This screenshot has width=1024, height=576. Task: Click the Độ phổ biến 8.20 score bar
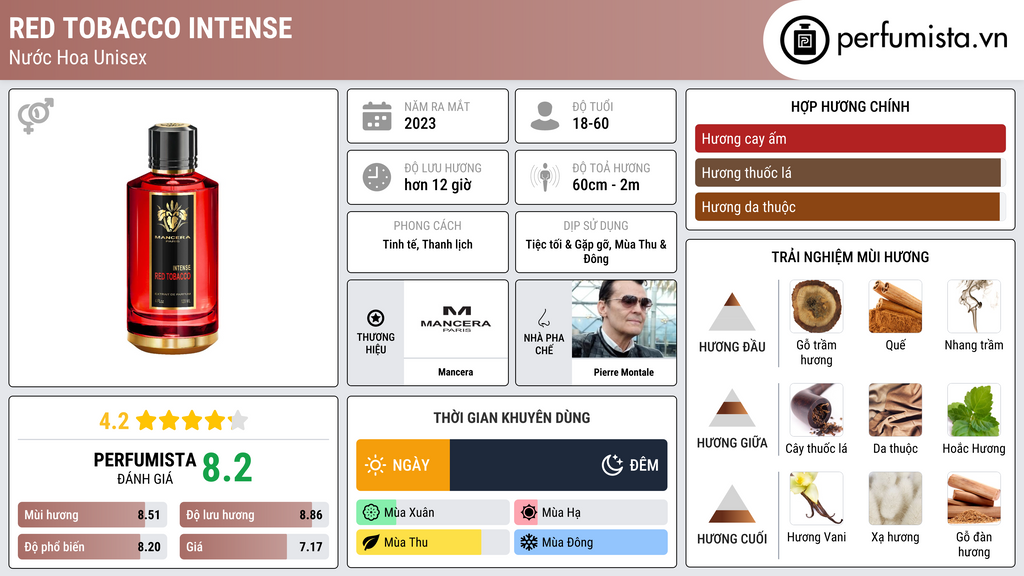93,547
